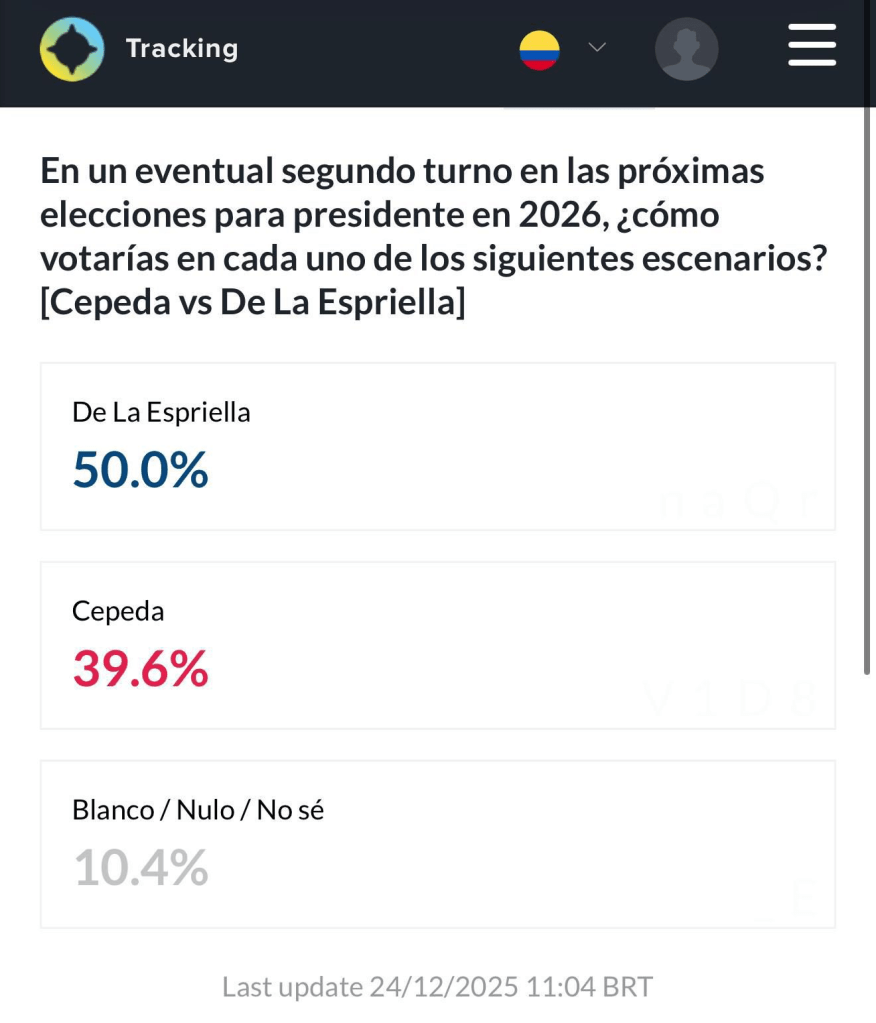Expand the country selector chevron
The height and width of the screenshot is (1023, 876).
point(597,48)
